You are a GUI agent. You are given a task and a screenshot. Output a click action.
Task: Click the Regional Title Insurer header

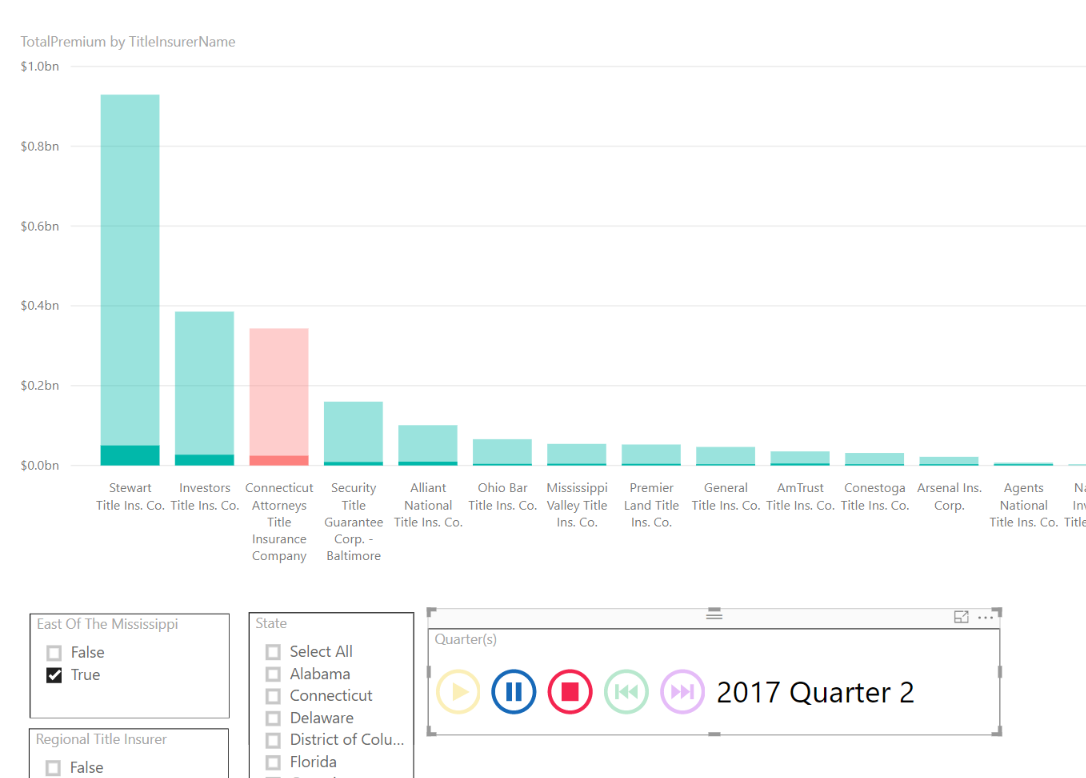[101, 739]
